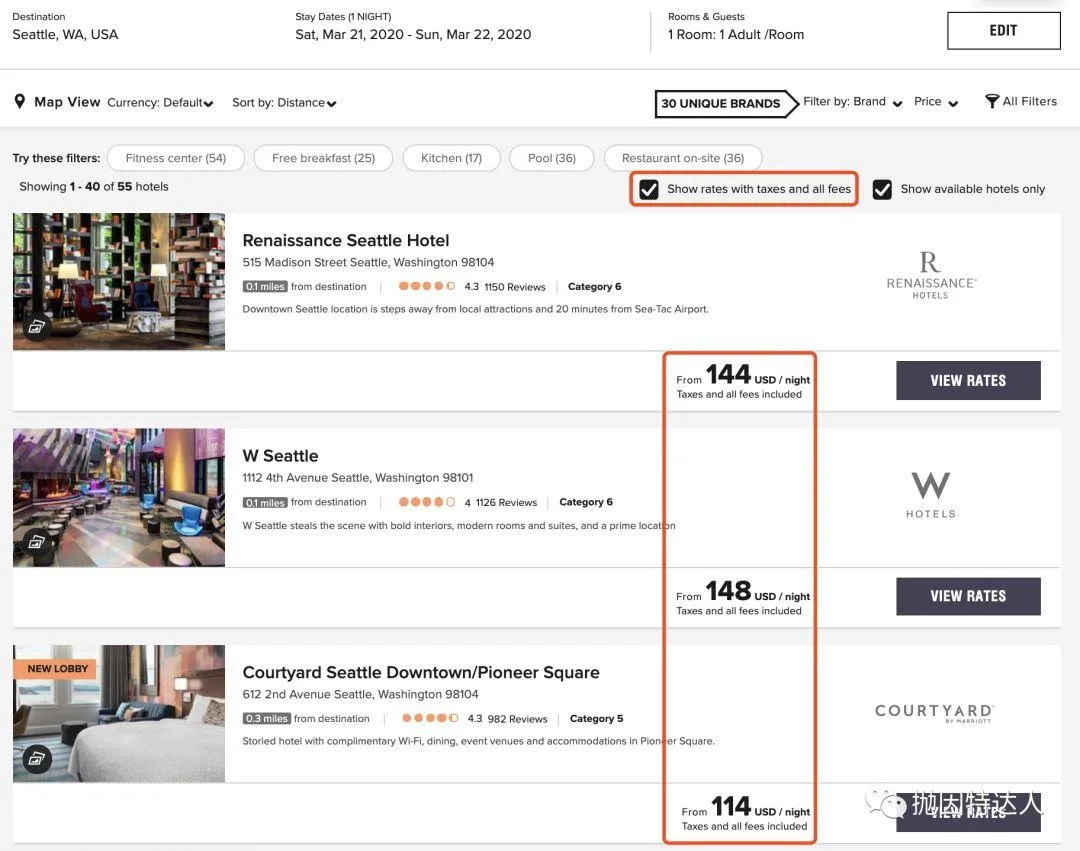Click the star rating of W Seattle
The height and width of the screenshot is (851, 1080).
426,502
